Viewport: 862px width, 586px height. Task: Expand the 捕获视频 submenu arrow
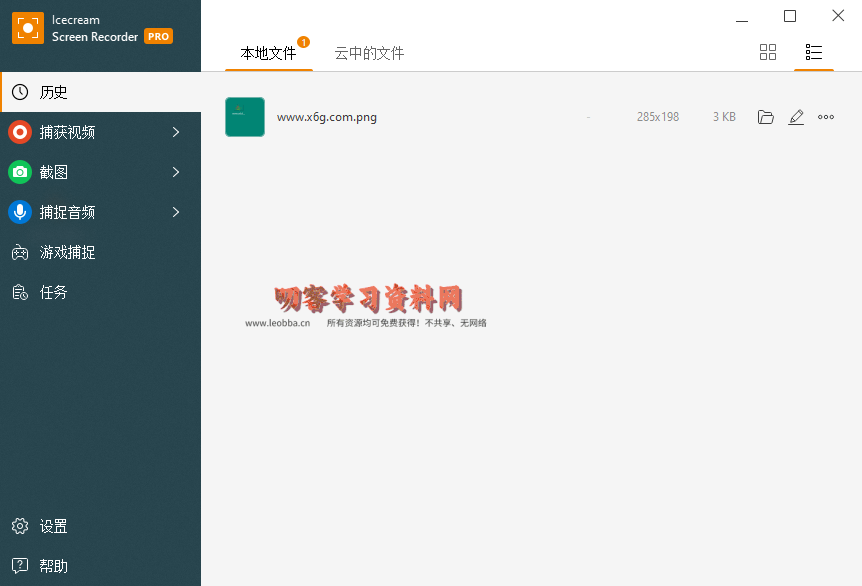click(x=176, y=132)
